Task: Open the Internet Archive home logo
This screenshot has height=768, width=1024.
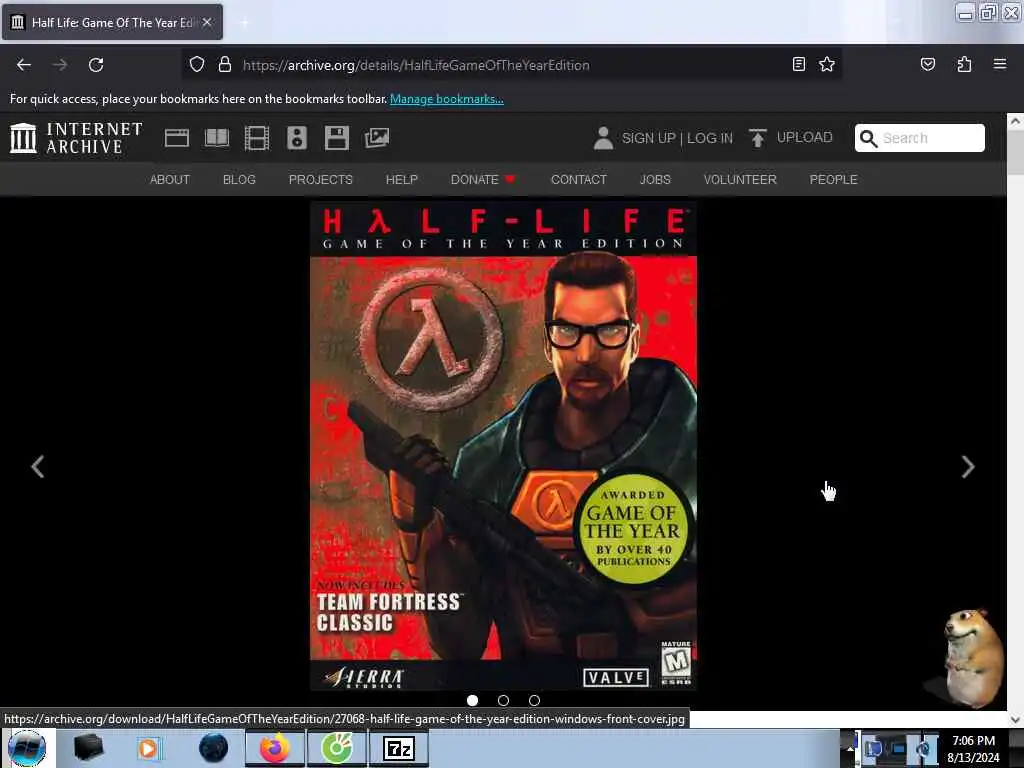Action: pos(76,138)
